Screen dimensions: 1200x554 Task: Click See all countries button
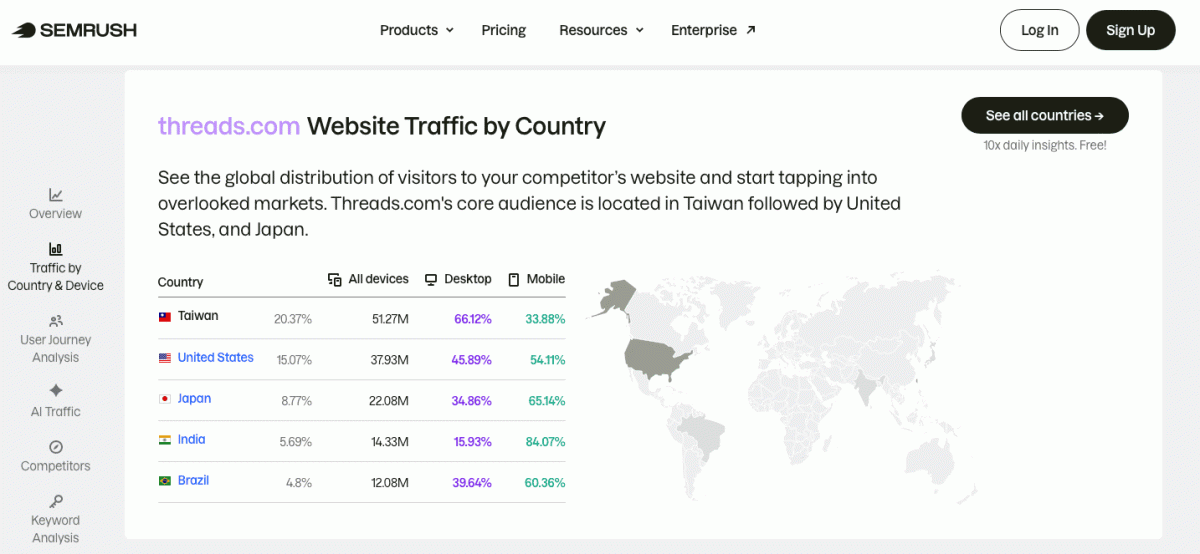1045,115
